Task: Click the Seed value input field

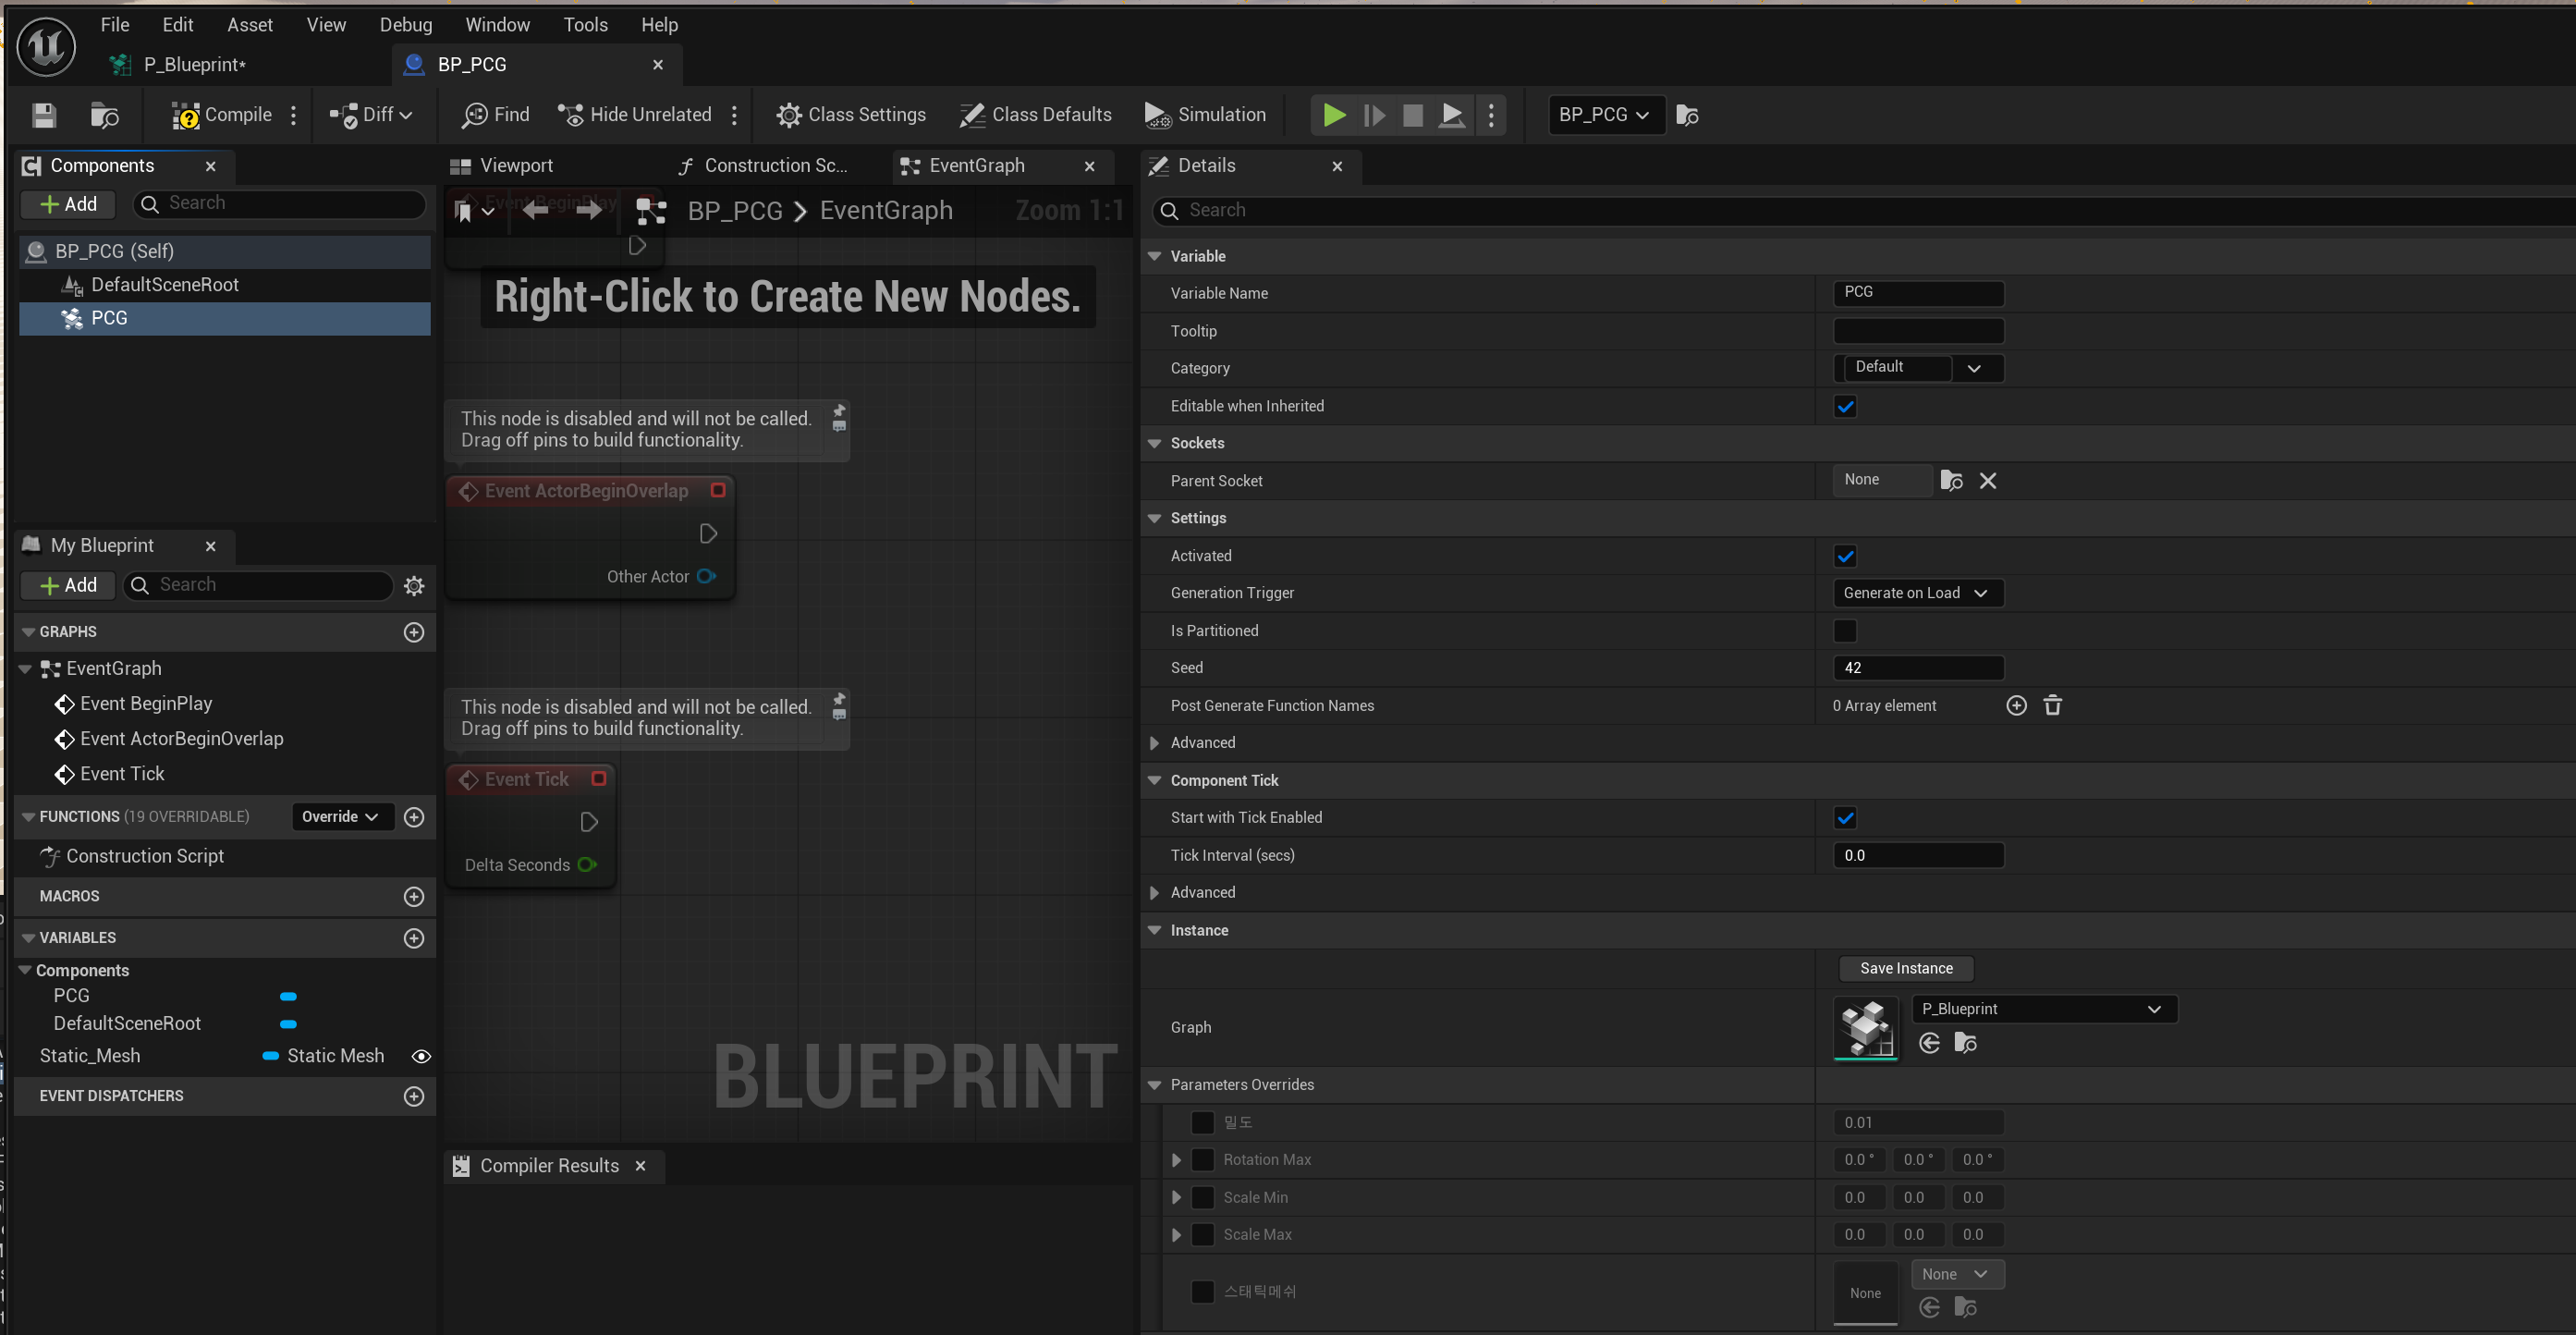Action: coord(1917,668)
